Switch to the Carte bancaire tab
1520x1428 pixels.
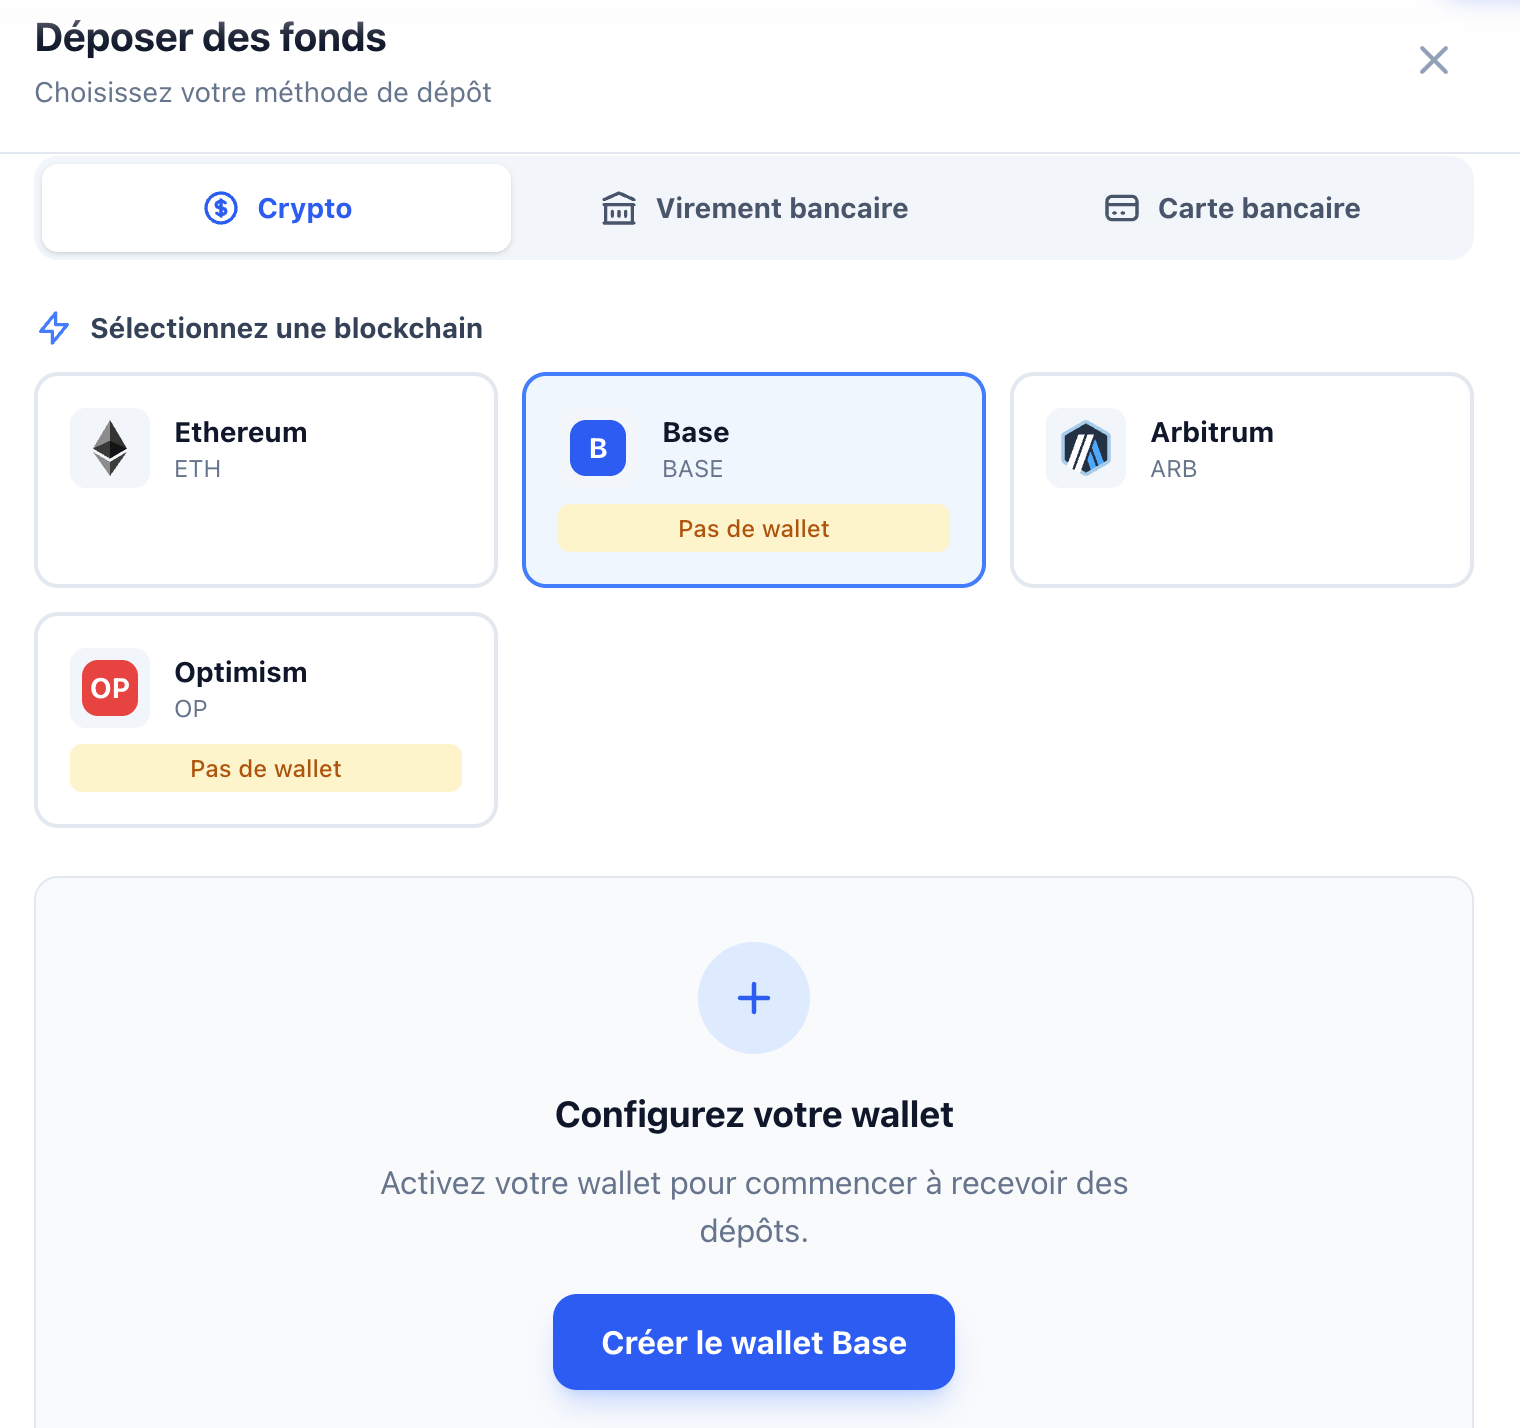point(1232,208)
